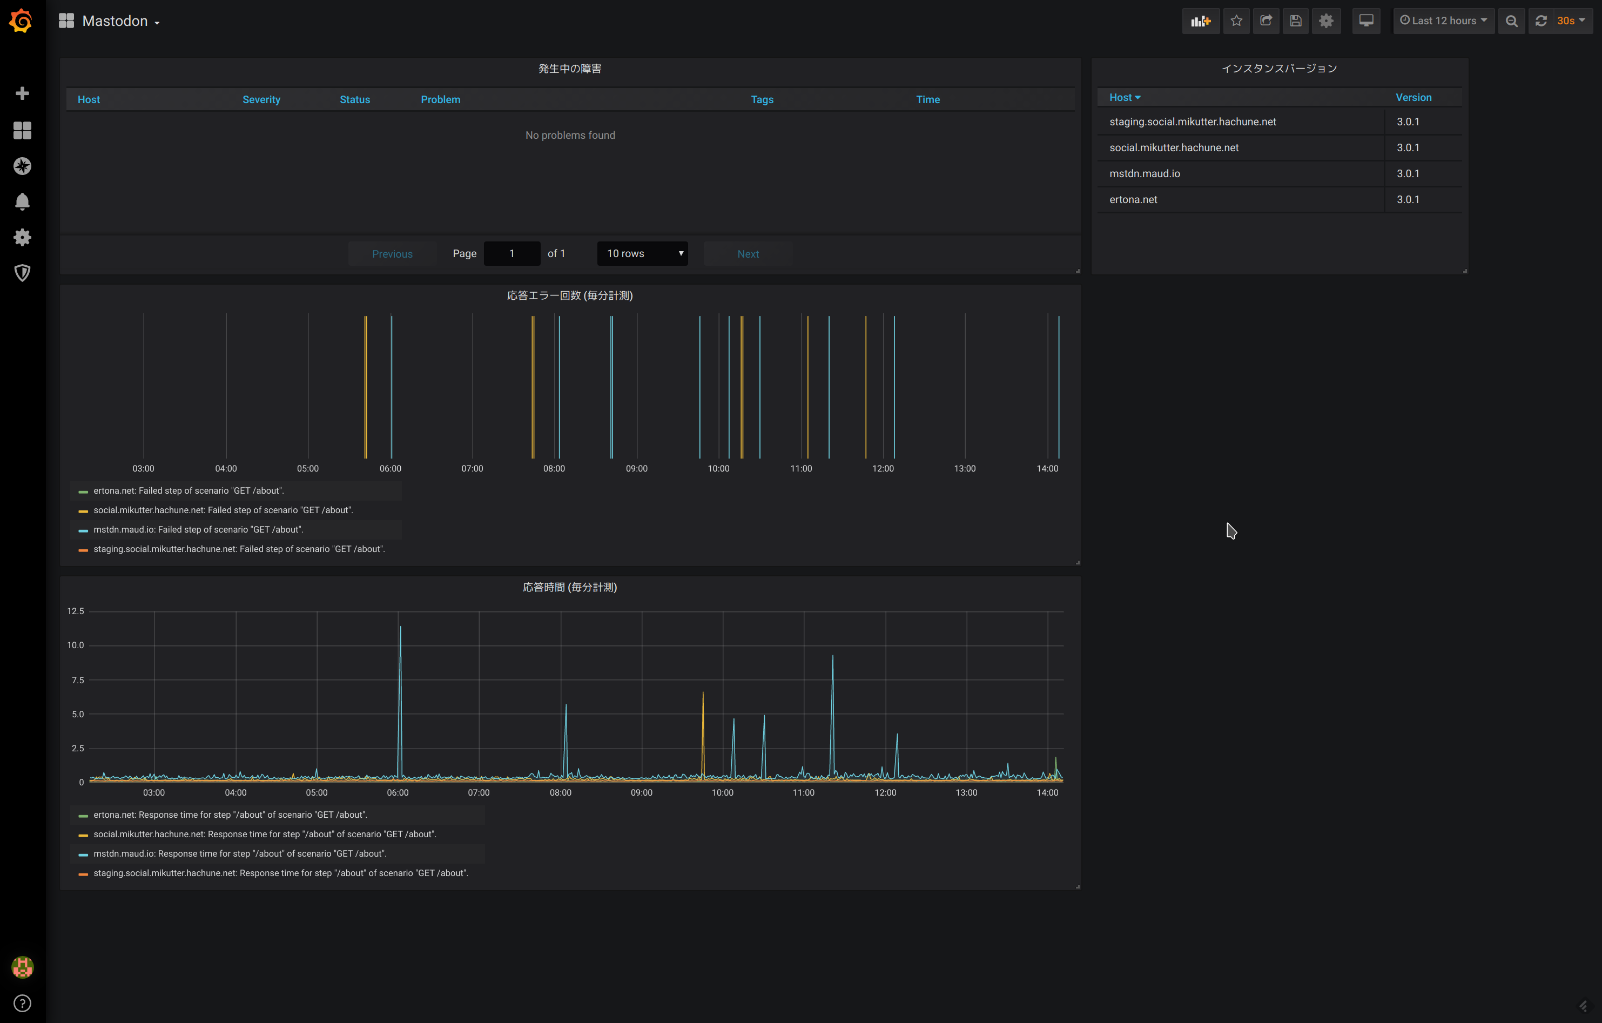Open the Explore compass icon
The image size is (1602, 1023).
click(22, 166)
